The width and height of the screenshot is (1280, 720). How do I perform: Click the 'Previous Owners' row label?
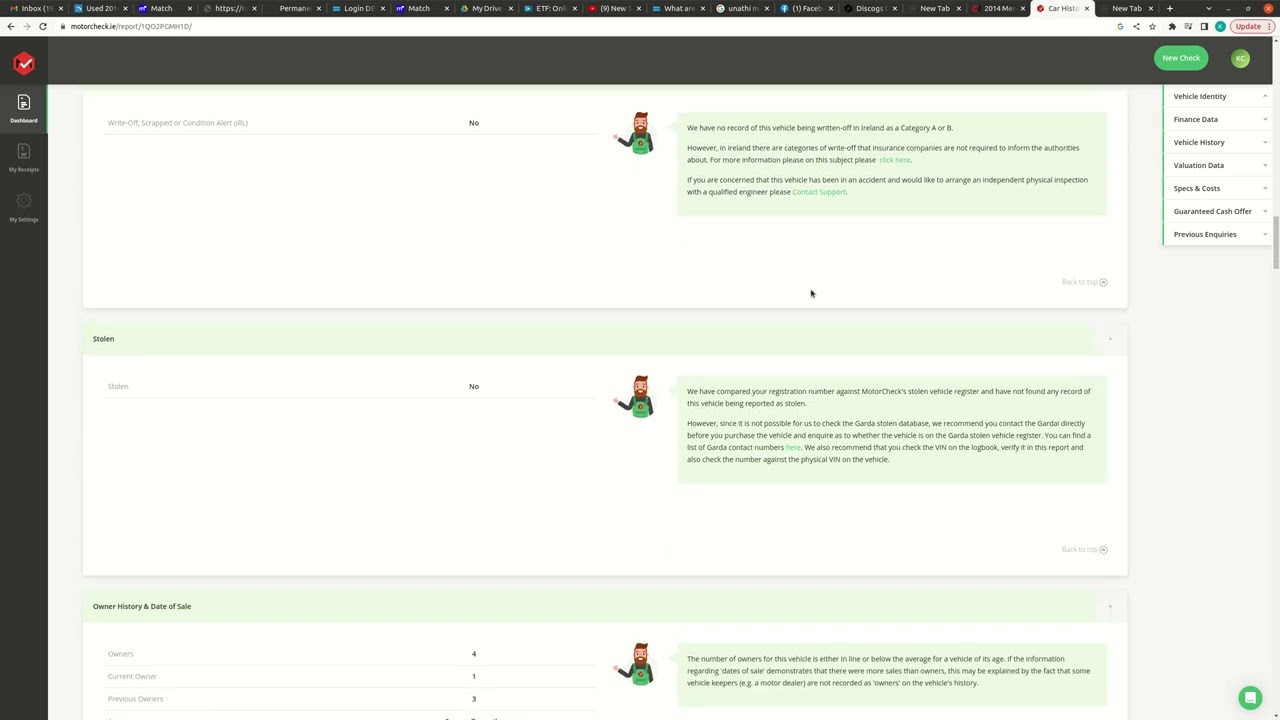(x=135, y=699)
